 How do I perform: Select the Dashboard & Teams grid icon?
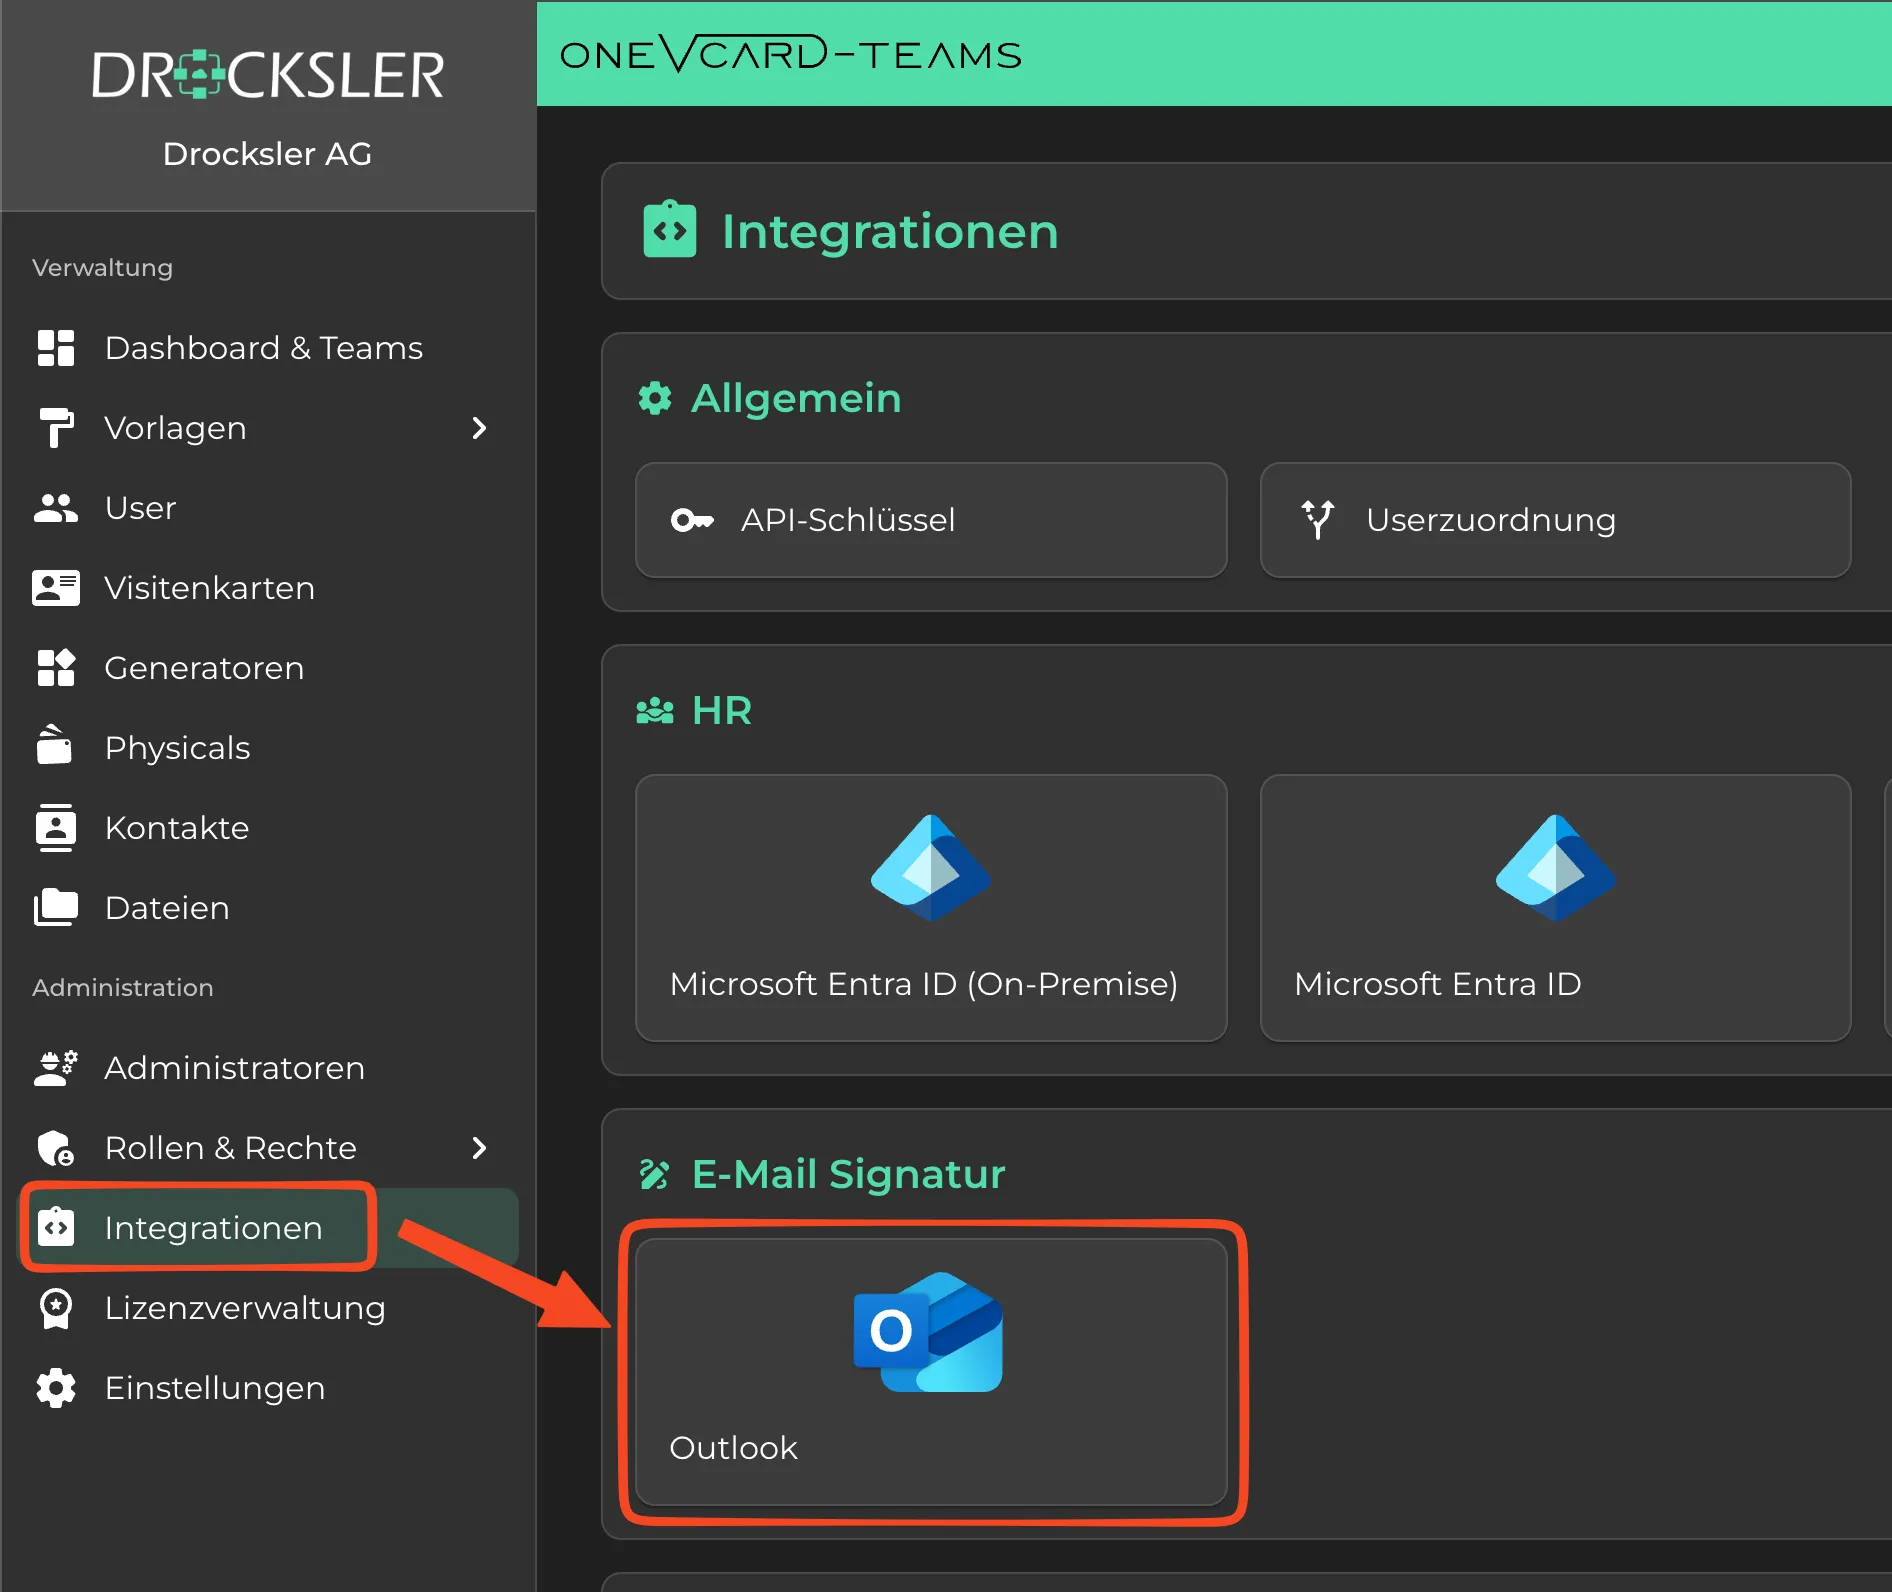[55, 347]
